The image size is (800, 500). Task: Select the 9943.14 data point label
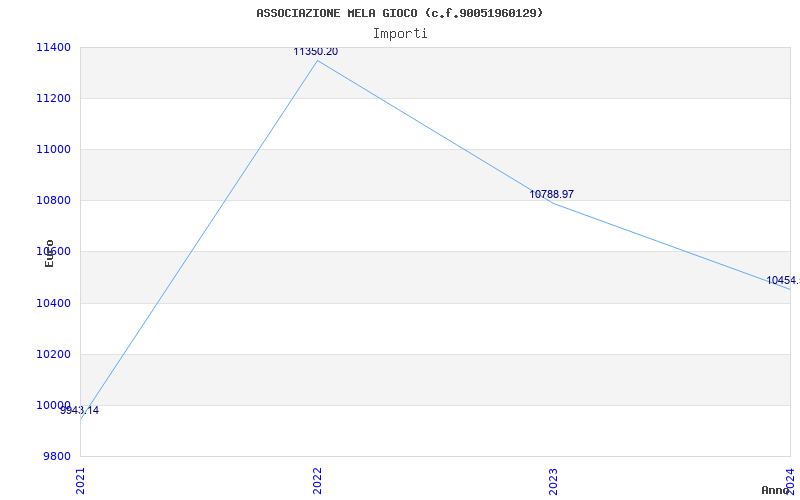click(x=80, y=410)
